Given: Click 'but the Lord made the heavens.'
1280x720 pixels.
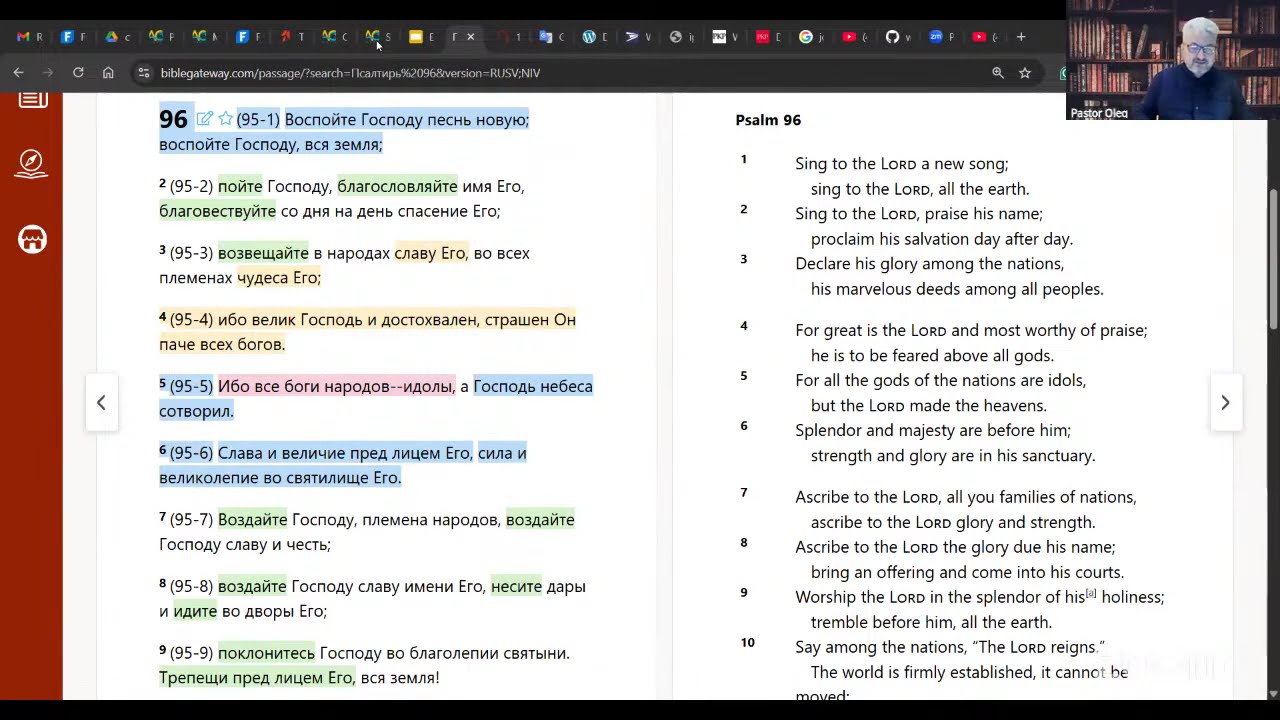Looking at the screenshot, I should click(928, 406).
